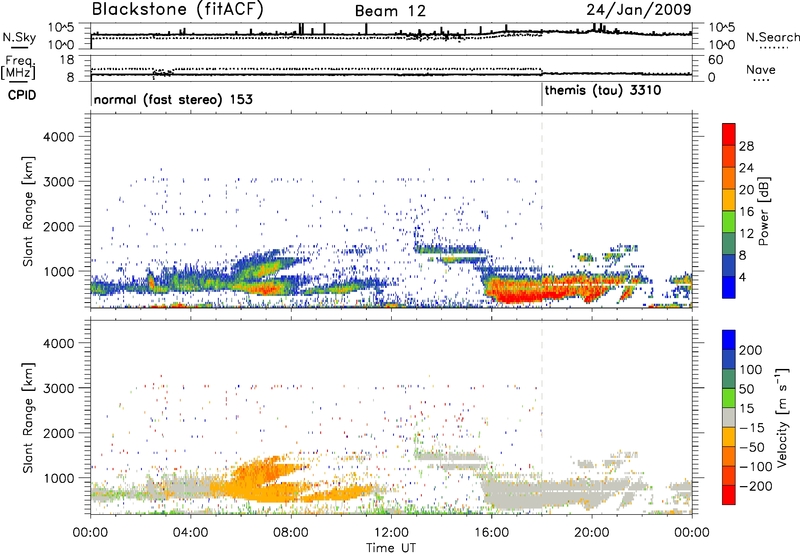Click the 'N.Search' legend label
800x554 pixels.
(x=772, y=37)
